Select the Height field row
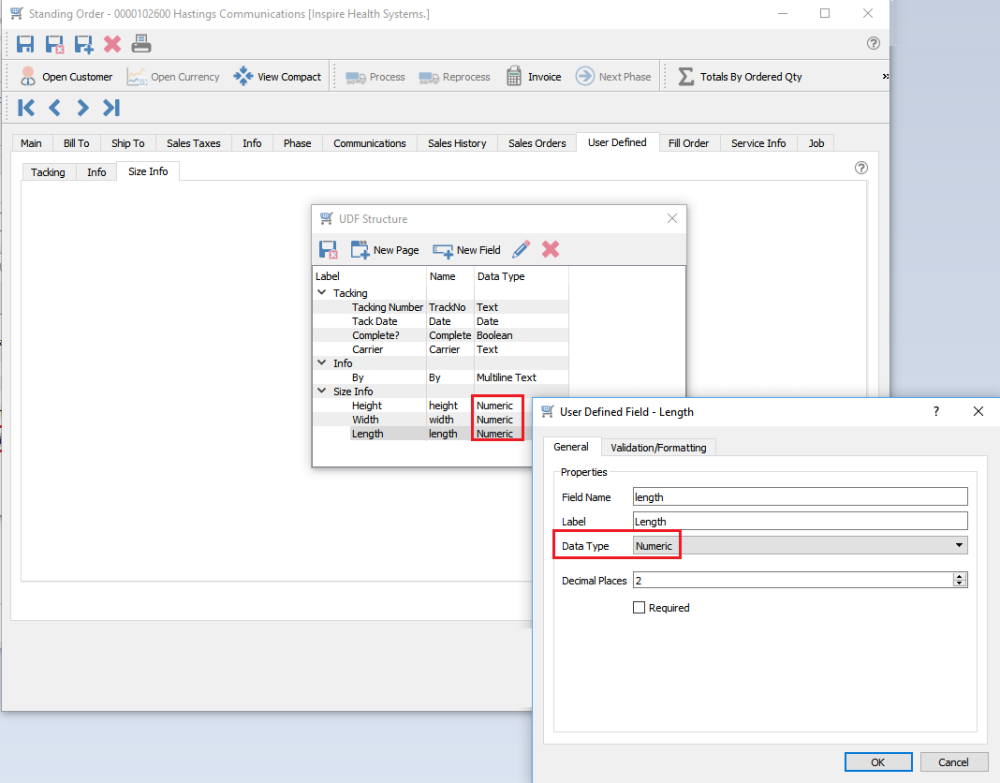This screenshot has width=1000, height=783. [x=441, y=406]
